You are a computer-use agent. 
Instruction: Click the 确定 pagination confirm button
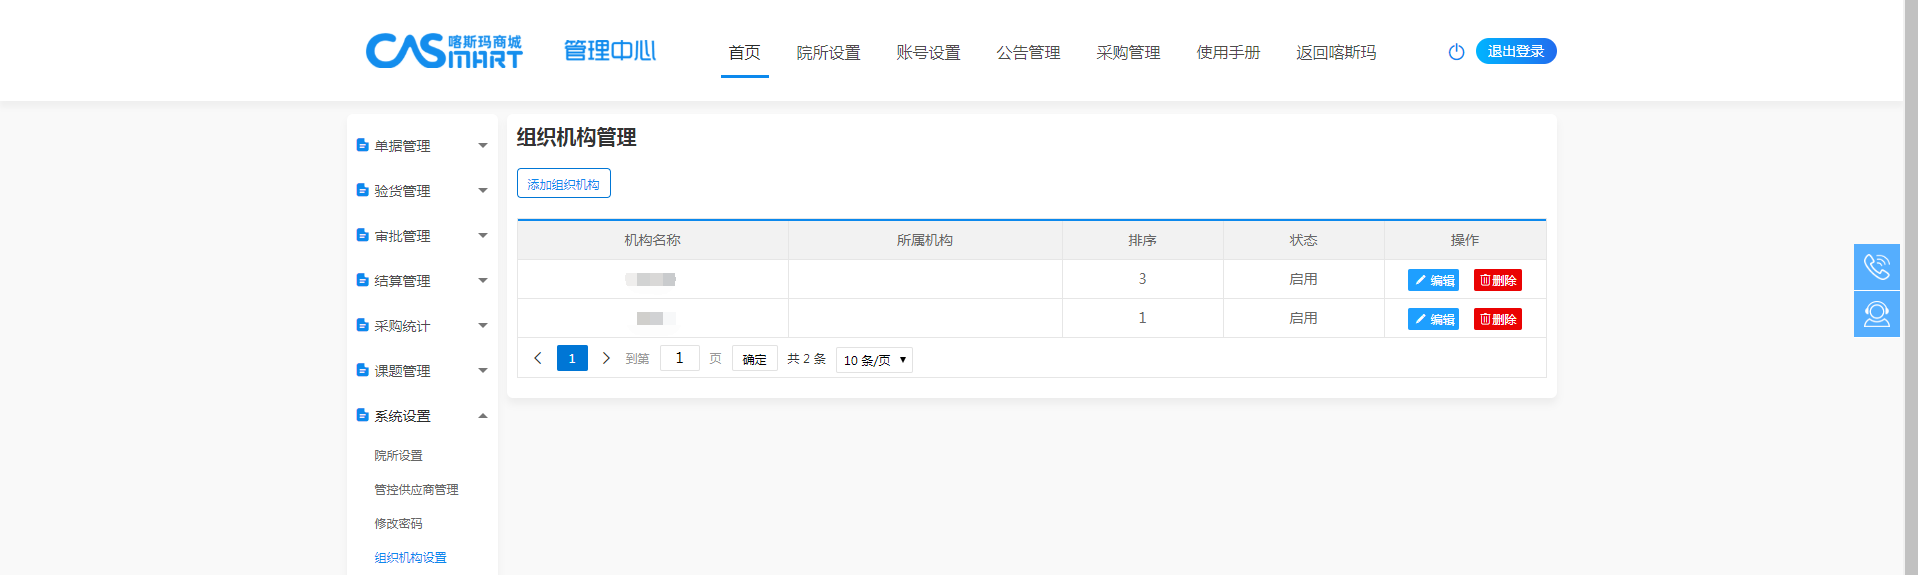coord(754,359)
